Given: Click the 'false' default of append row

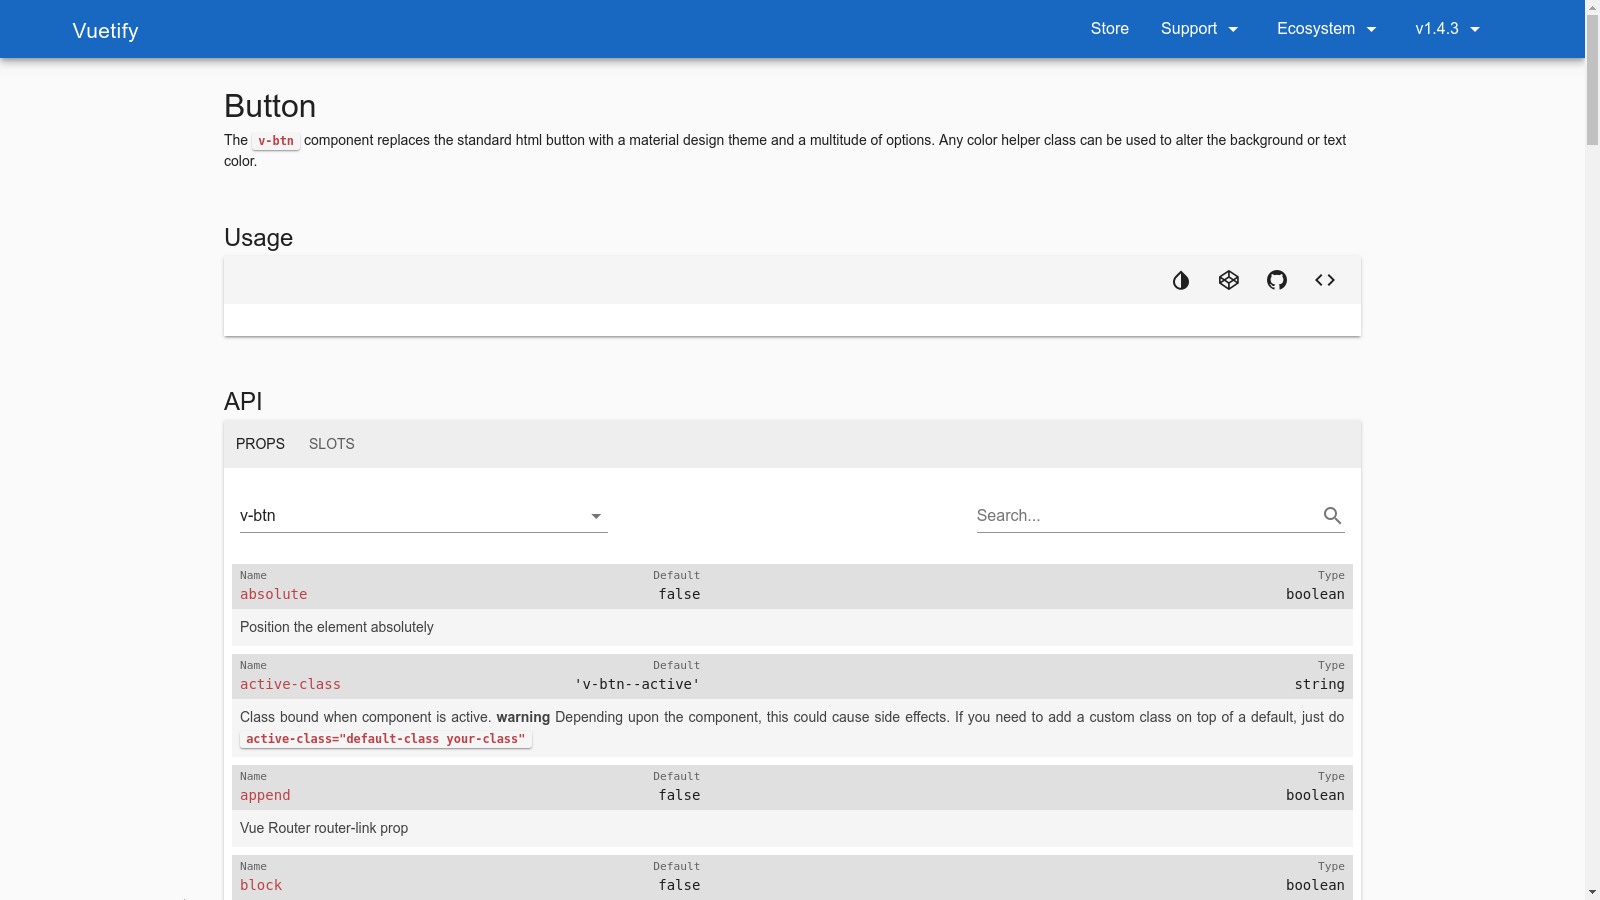Looking at the screenshot, I should 679,795.
